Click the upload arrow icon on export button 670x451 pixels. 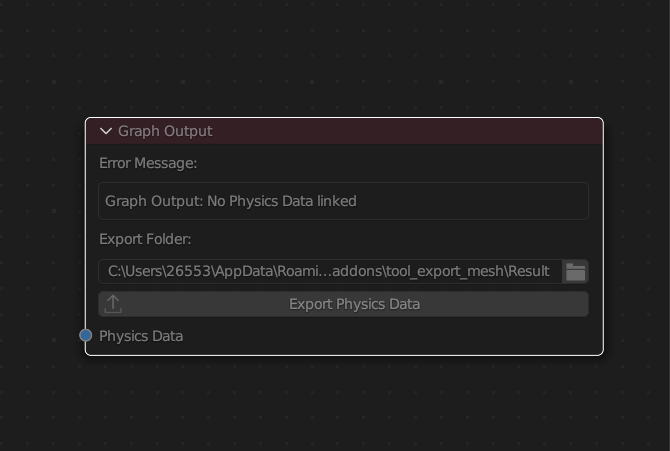coord(113,304)
